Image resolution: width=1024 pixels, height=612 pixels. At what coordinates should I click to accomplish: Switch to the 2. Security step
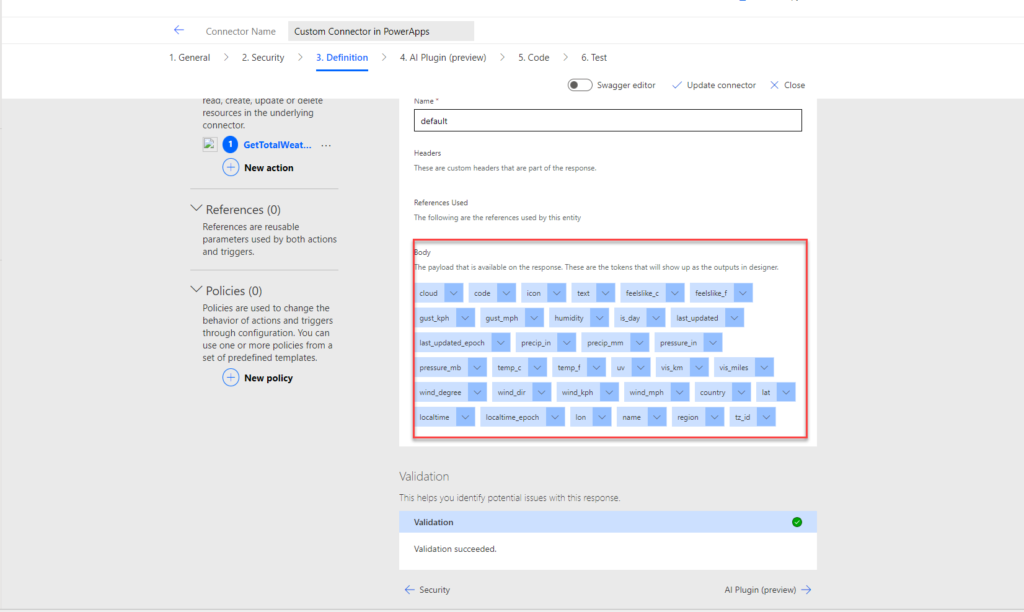tap(263, 57)
